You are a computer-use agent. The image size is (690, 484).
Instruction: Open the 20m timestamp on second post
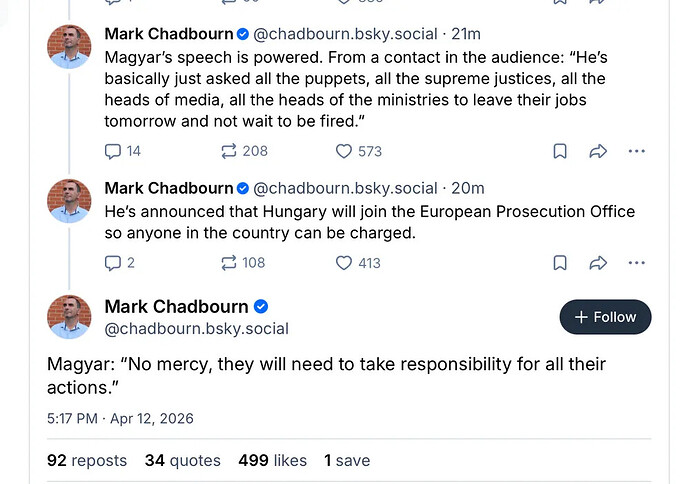[x=468, y=188]
